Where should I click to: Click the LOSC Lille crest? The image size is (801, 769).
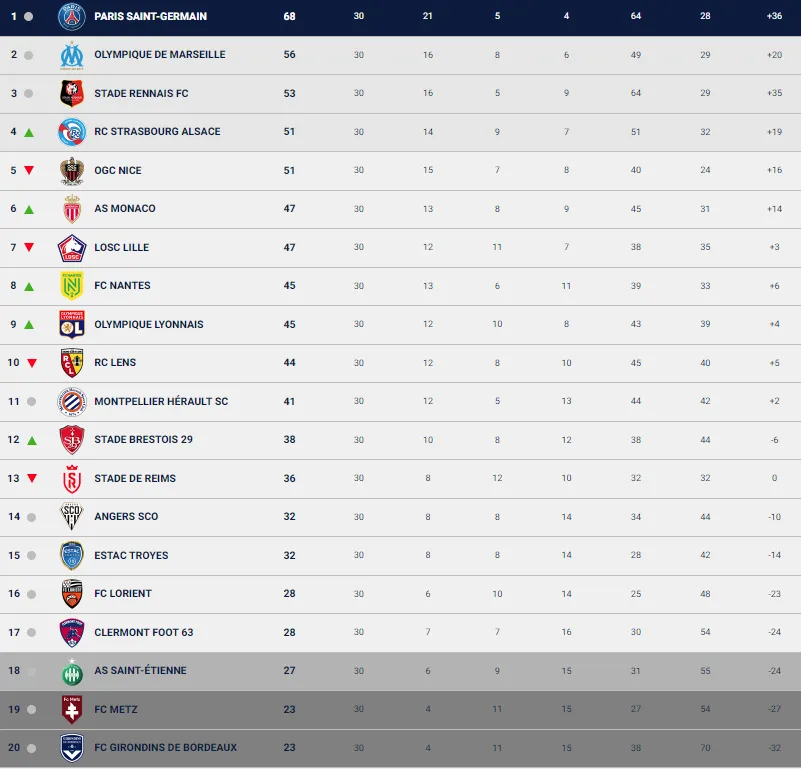[x=71, y=247]
